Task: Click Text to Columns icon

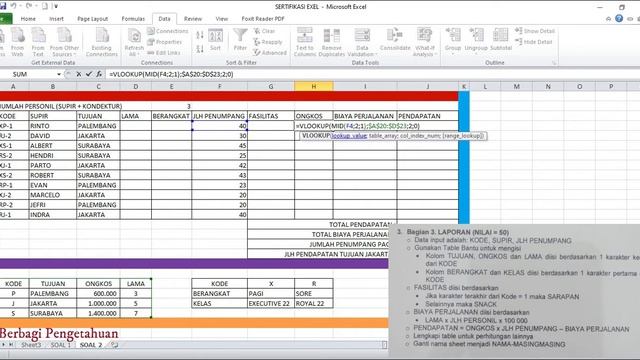Action: point(304,42)
